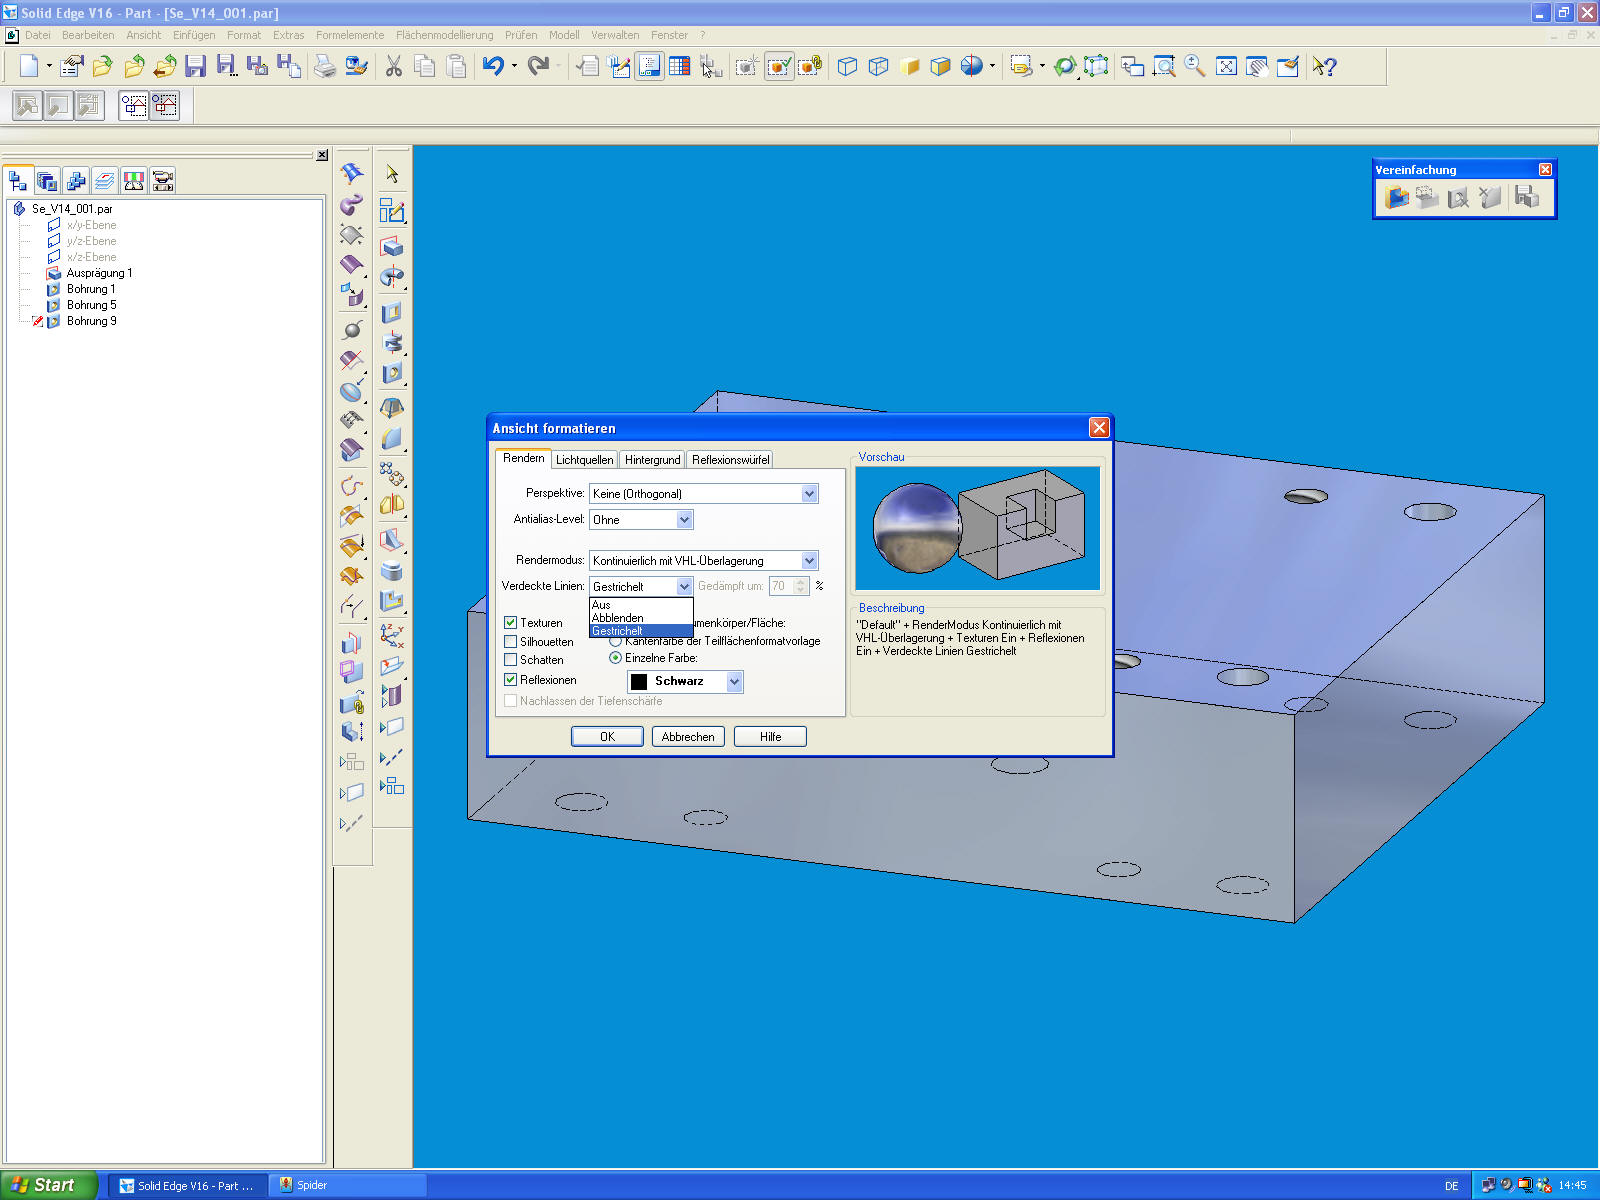Select Ausprägung 1 in feature tree
The image size is (1600, 1200).
[98, 273]
